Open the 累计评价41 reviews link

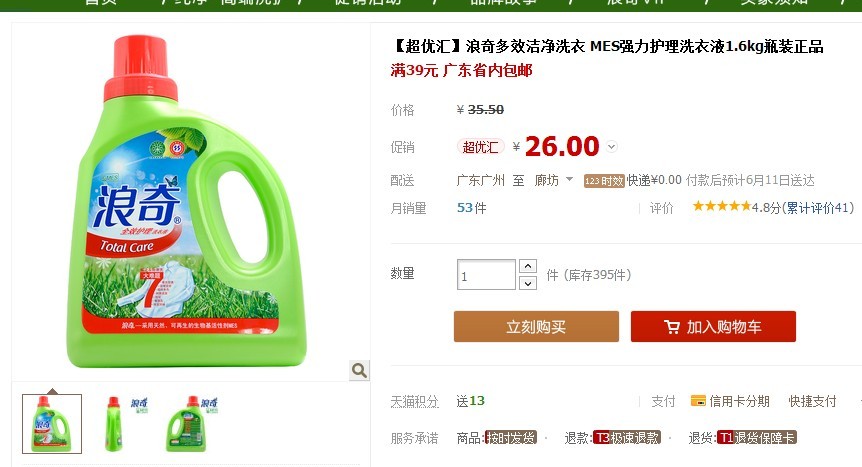coord(819,207)
